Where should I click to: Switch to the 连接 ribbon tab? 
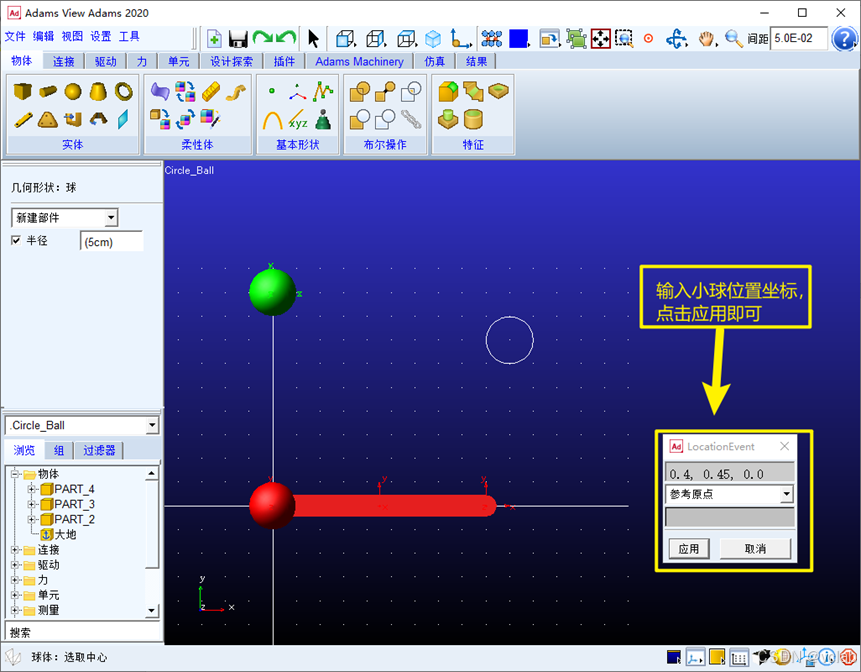(x=64, y=61)
